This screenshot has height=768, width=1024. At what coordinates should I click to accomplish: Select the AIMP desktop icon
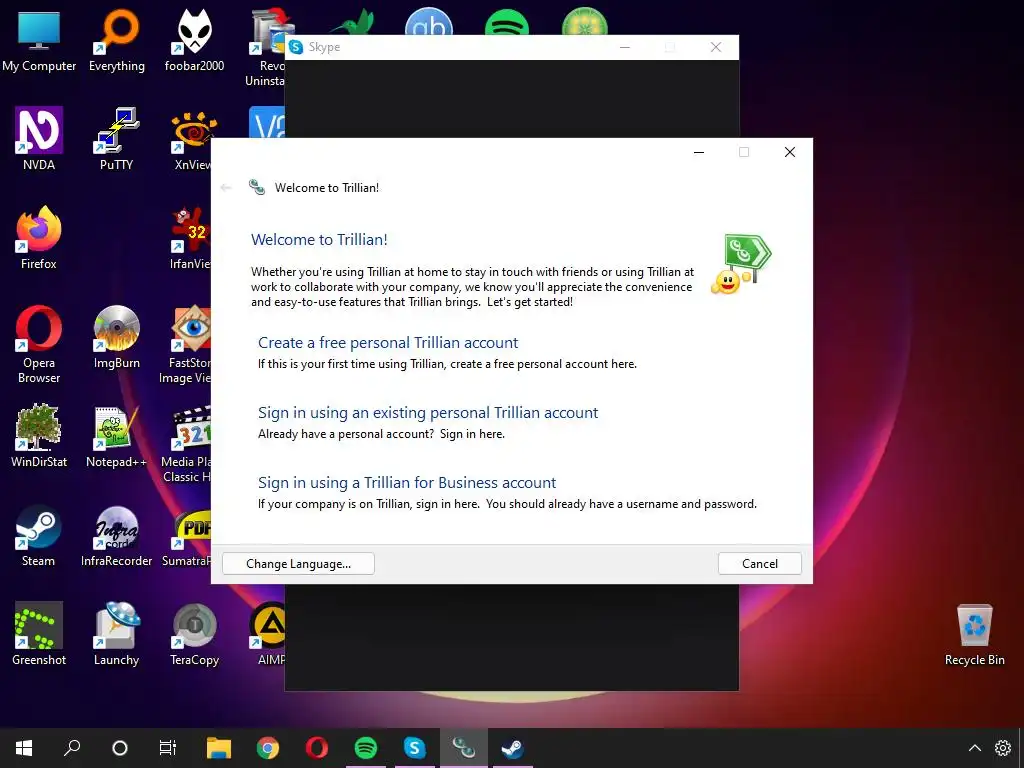coord(269,633)
